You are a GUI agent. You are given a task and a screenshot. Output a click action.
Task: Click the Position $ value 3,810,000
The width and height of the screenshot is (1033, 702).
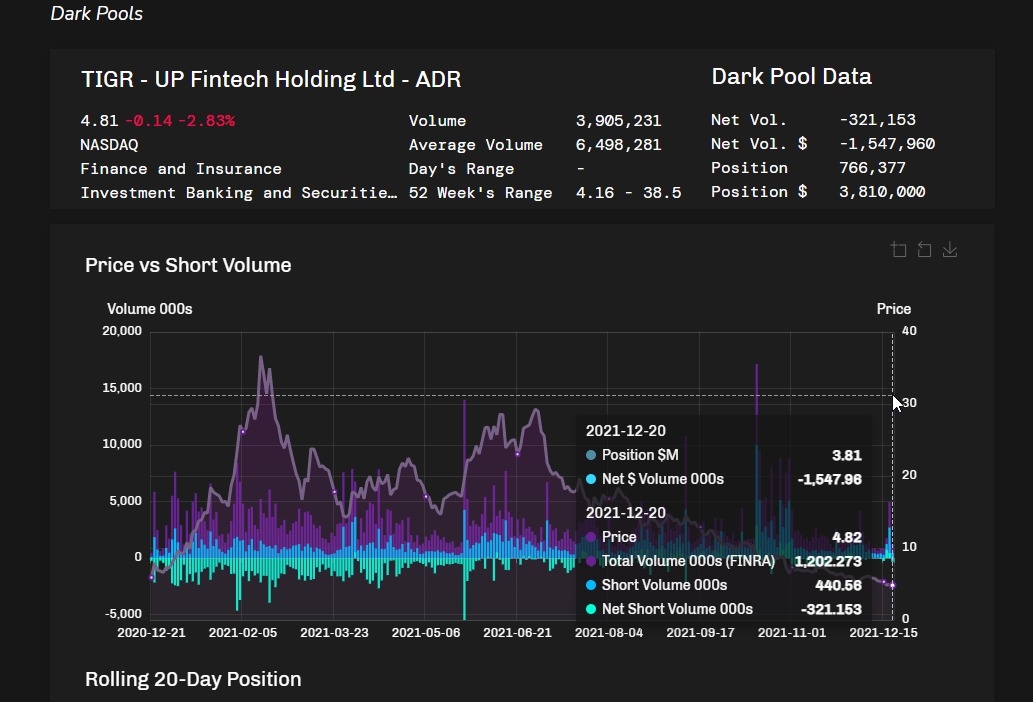(882, 192)
